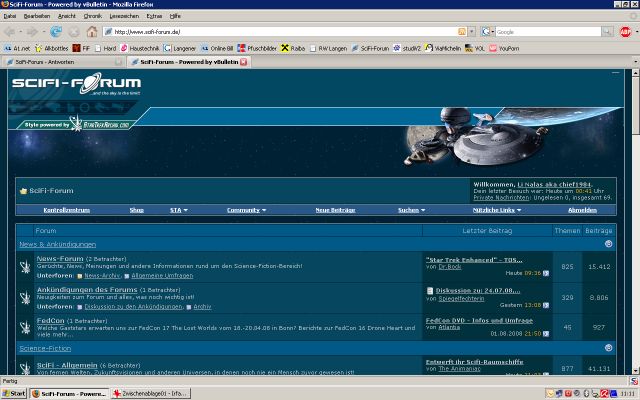This screenshot has width=640, height=400.
Task: Click the News-Forum status icon
Action: coord(26,265)
